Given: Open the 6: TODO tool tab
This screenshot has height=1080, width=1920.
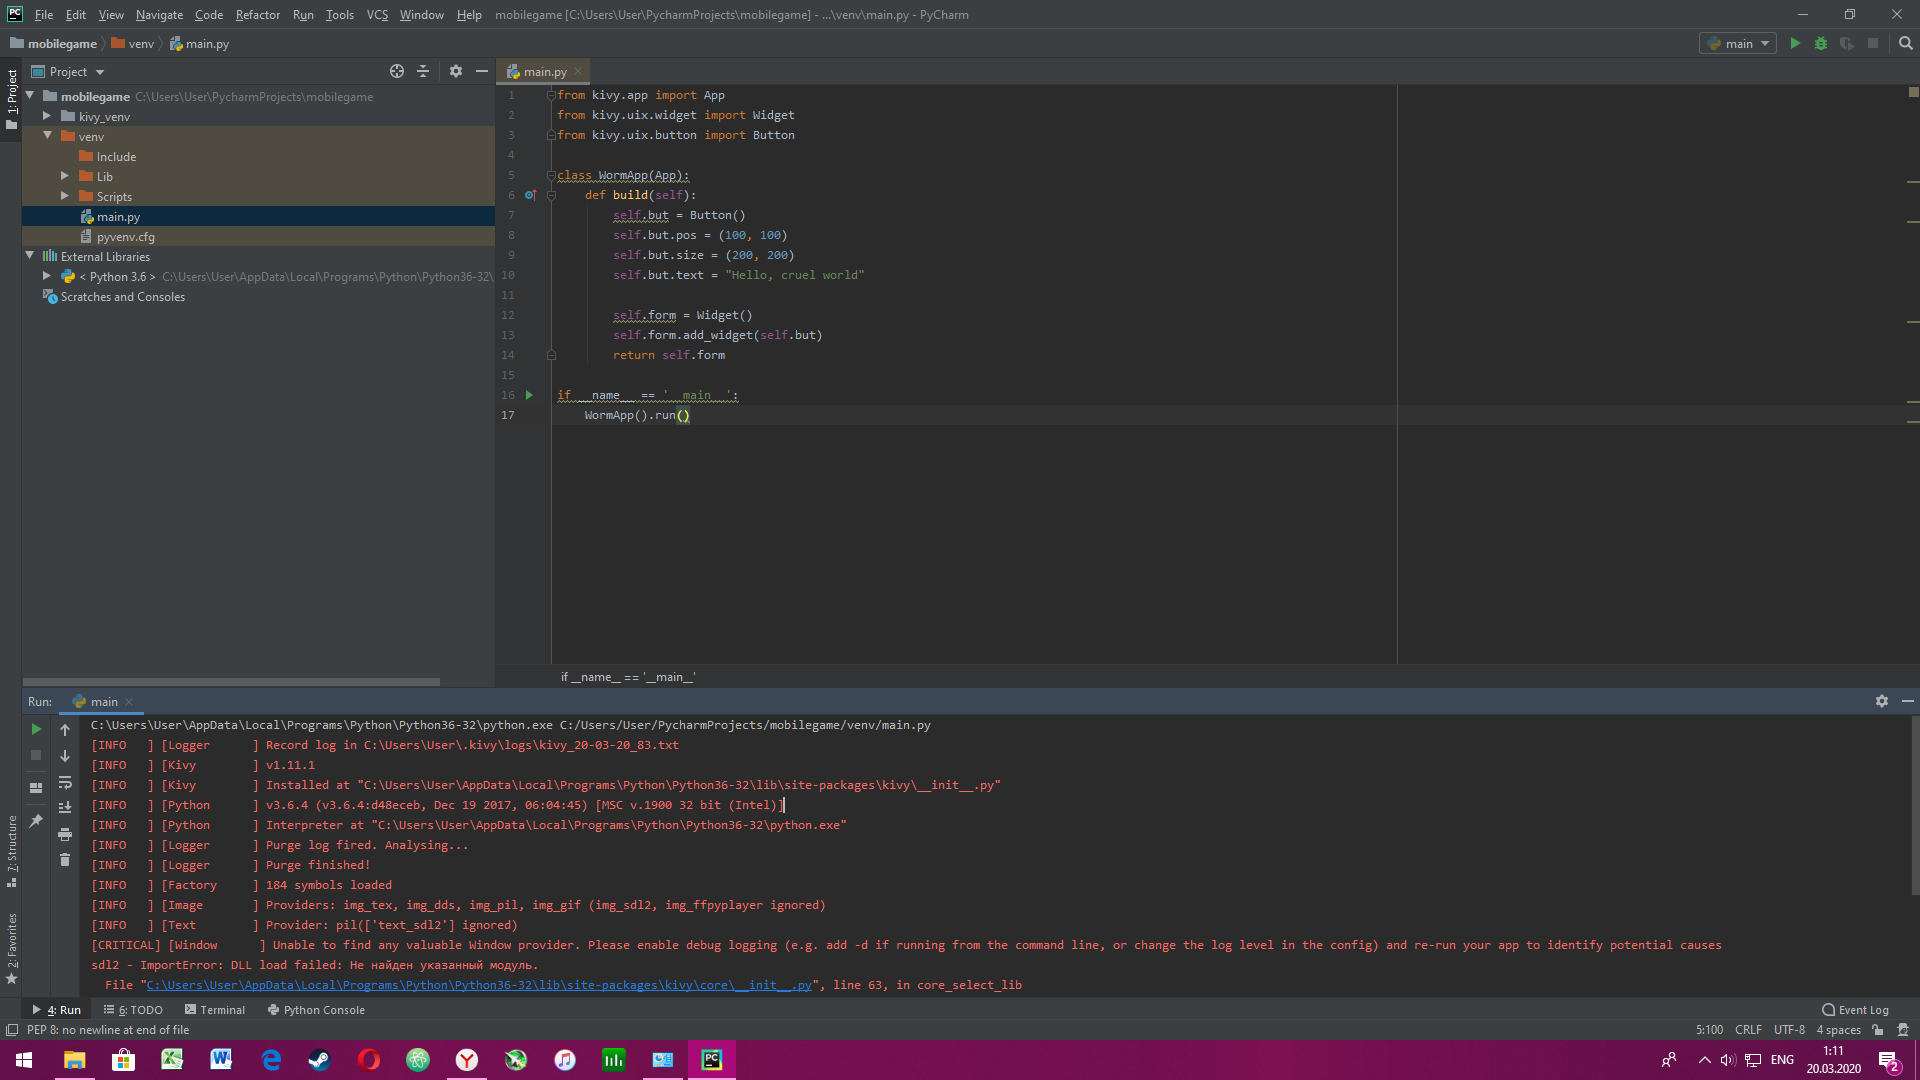Looking at the screenshot, I should 134,1010.
